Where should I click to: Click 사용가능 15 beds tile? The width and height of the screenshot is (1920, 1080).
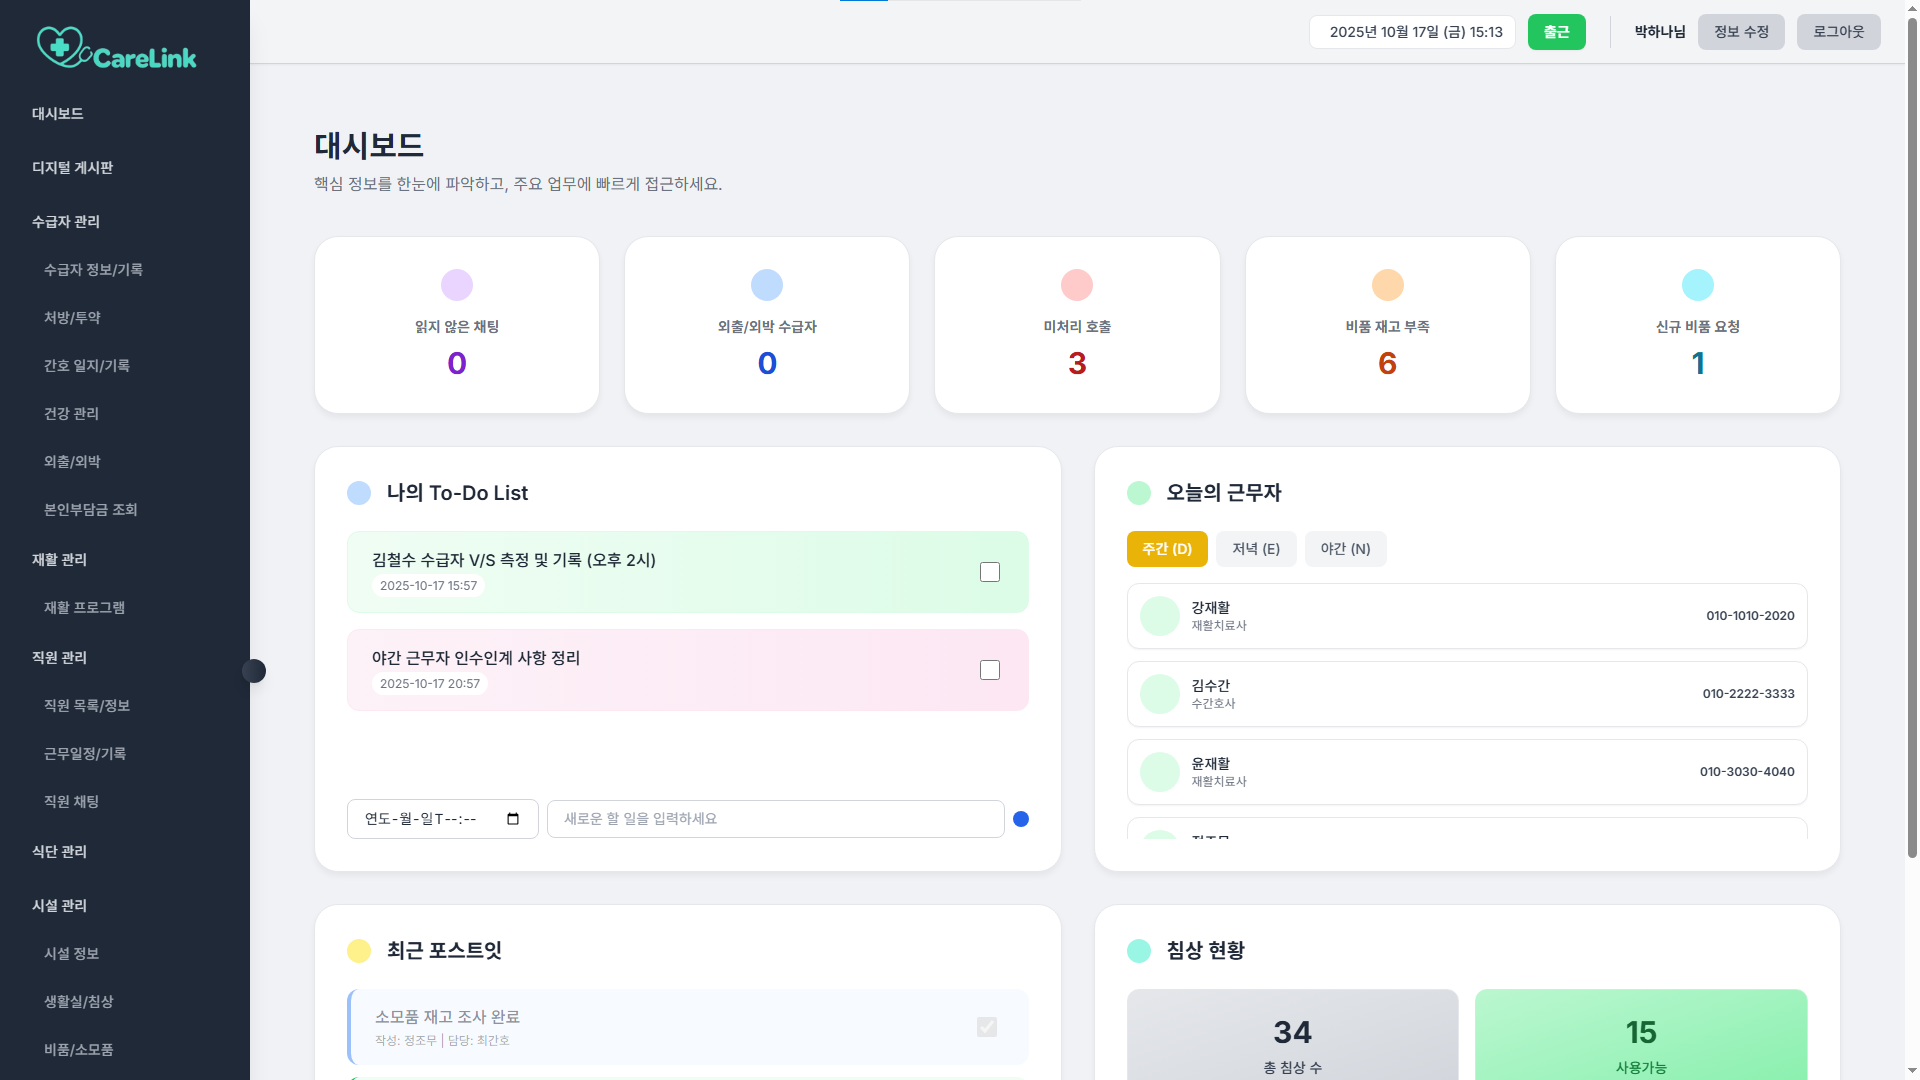pyautogui.click(x=1641, y=1035)
